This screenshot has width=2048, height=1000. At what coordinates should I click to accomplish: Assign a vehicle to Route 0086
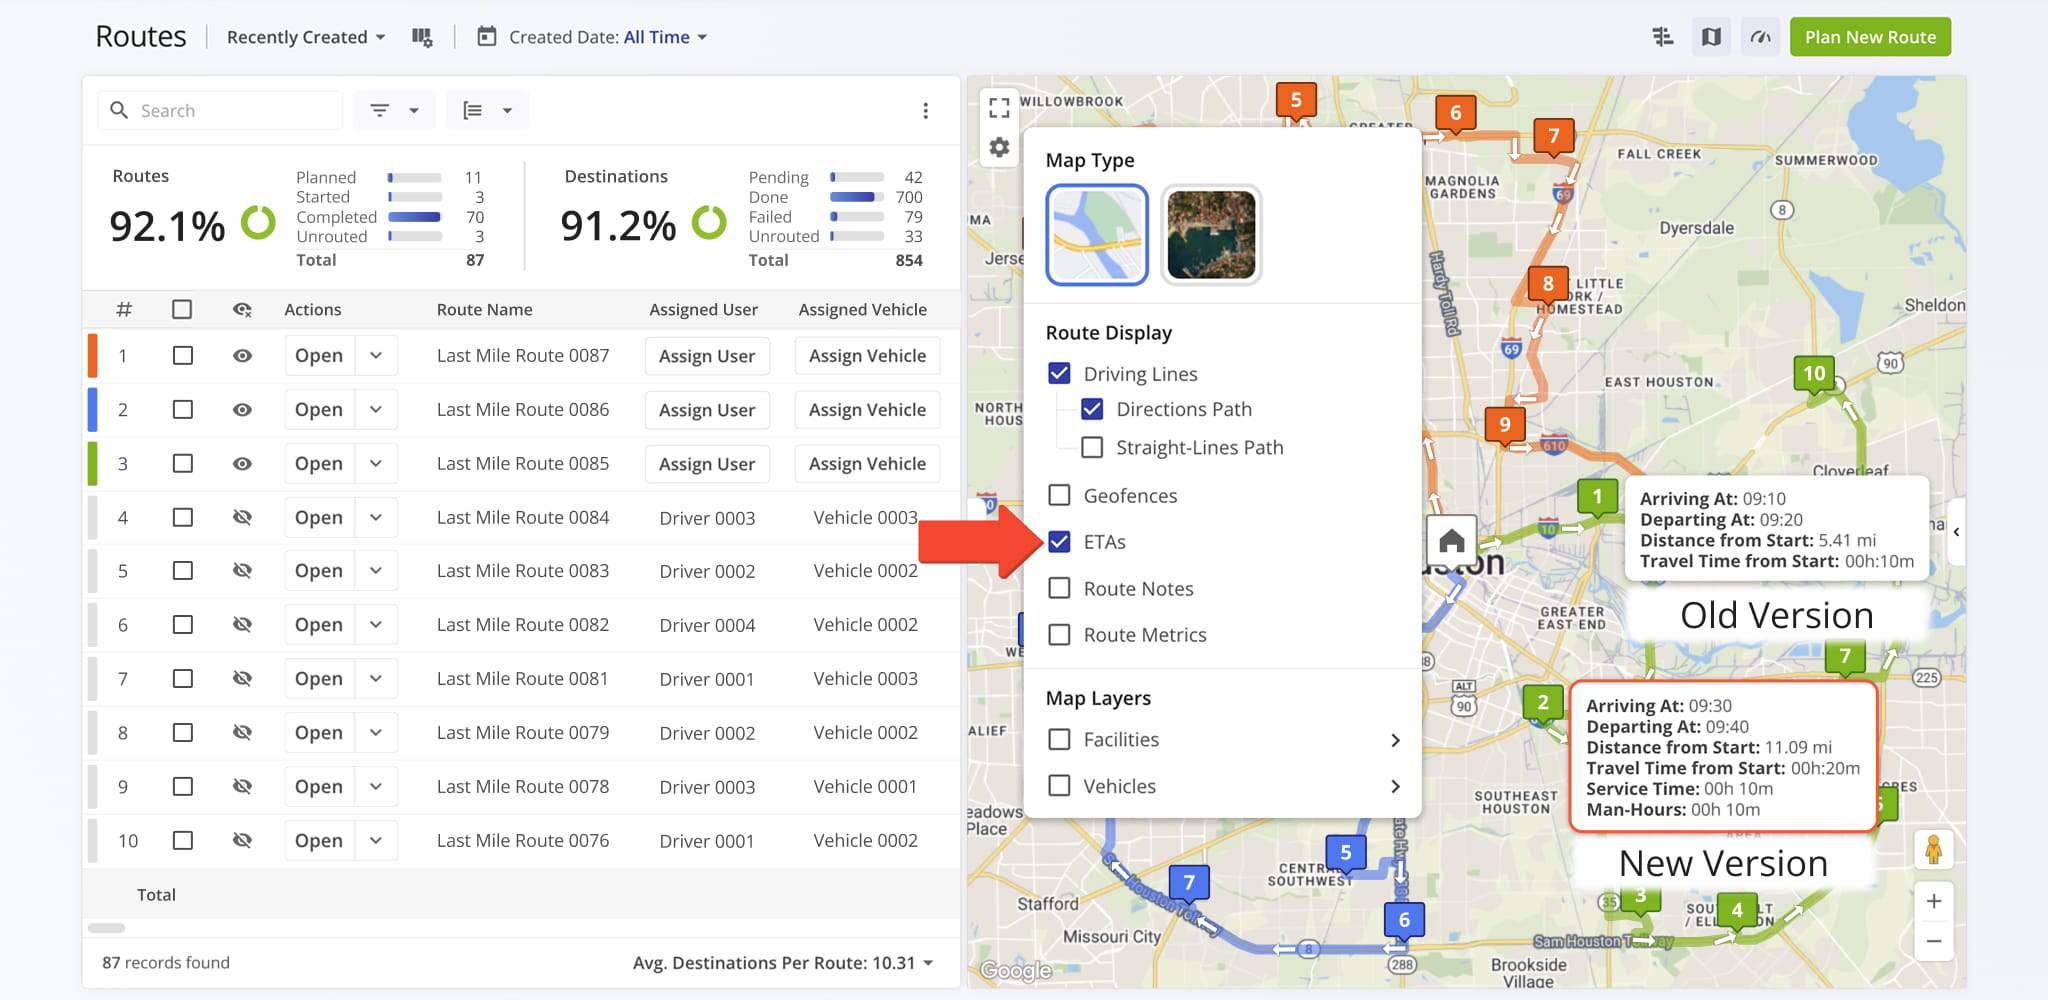coord(867,410)
